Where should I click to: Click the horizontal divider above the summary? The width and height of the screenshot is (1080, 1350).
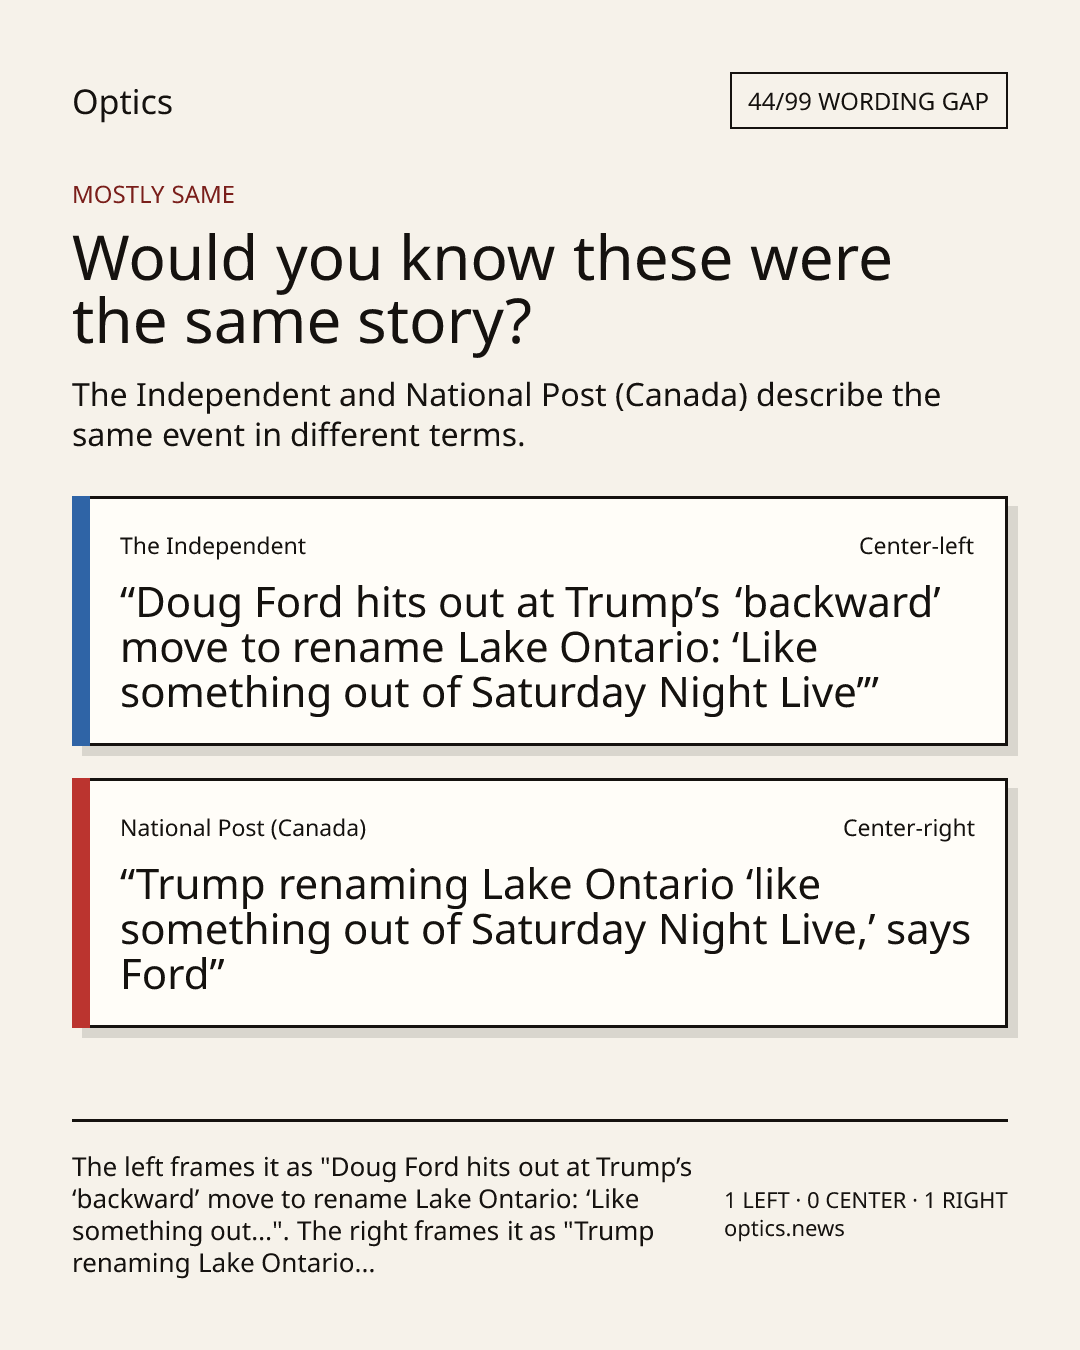click(x=539, y=1120)
